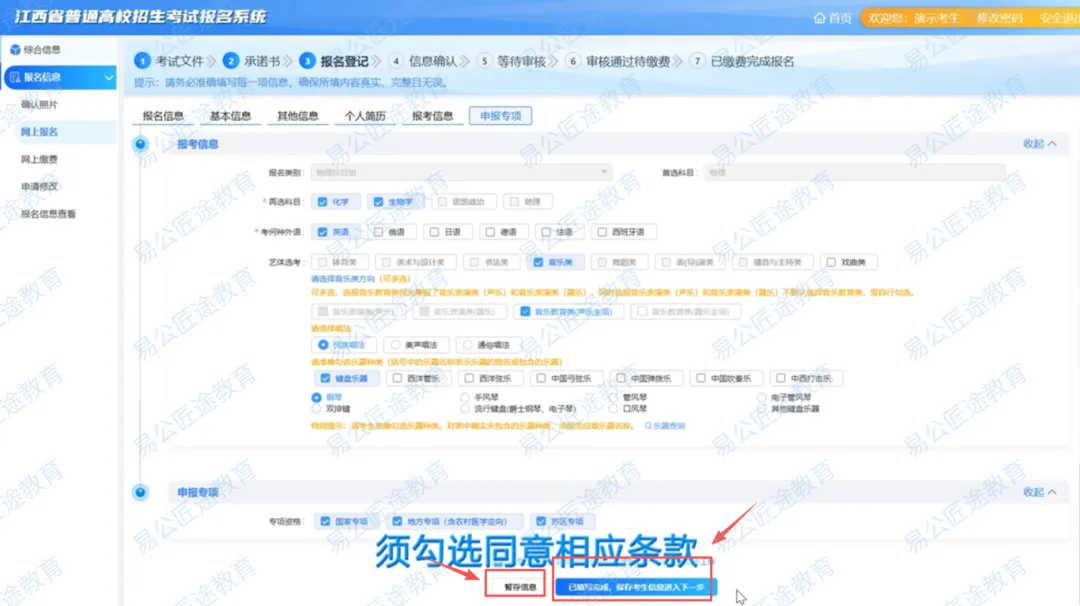Toggle the 音乐类 art exam checkbox

click(538, 262)
